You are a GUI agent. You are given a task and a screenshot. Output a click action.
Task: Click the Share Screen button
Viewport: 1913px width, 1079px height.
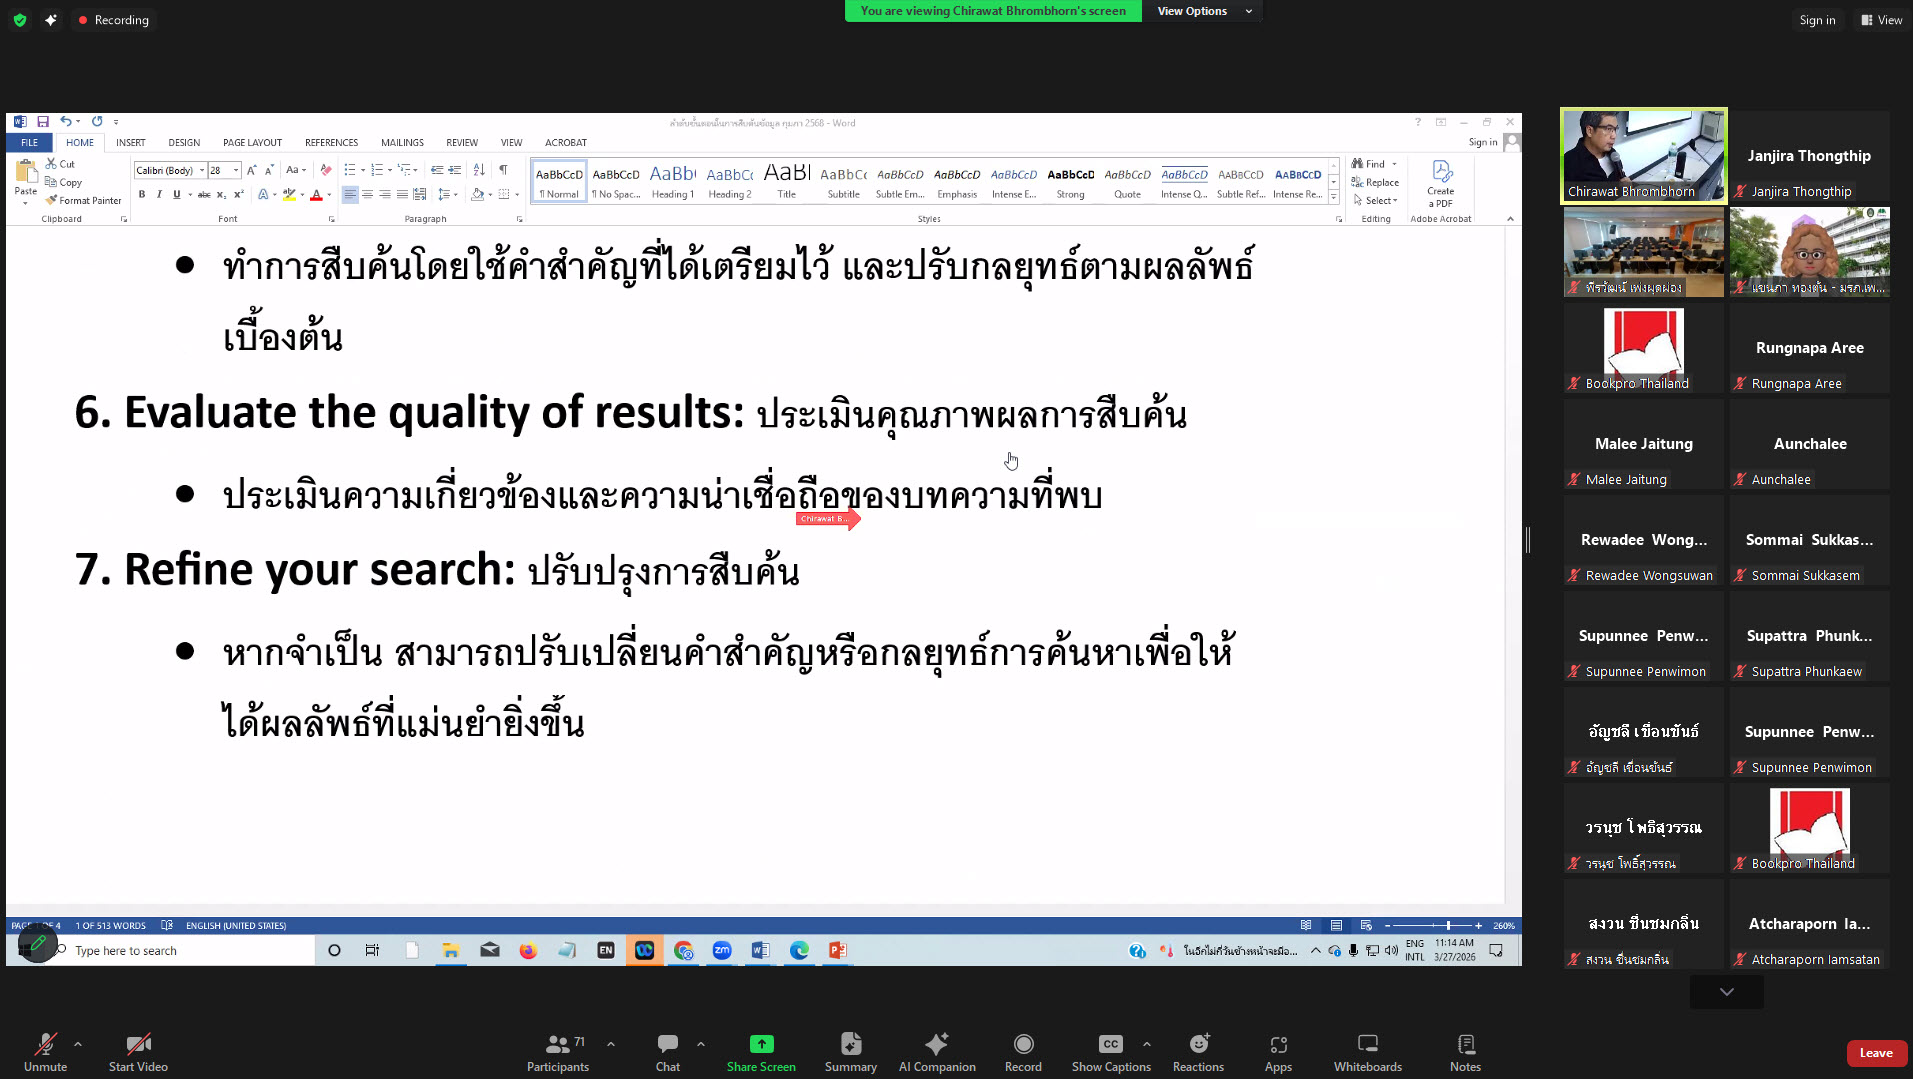tap(760, 1052)
